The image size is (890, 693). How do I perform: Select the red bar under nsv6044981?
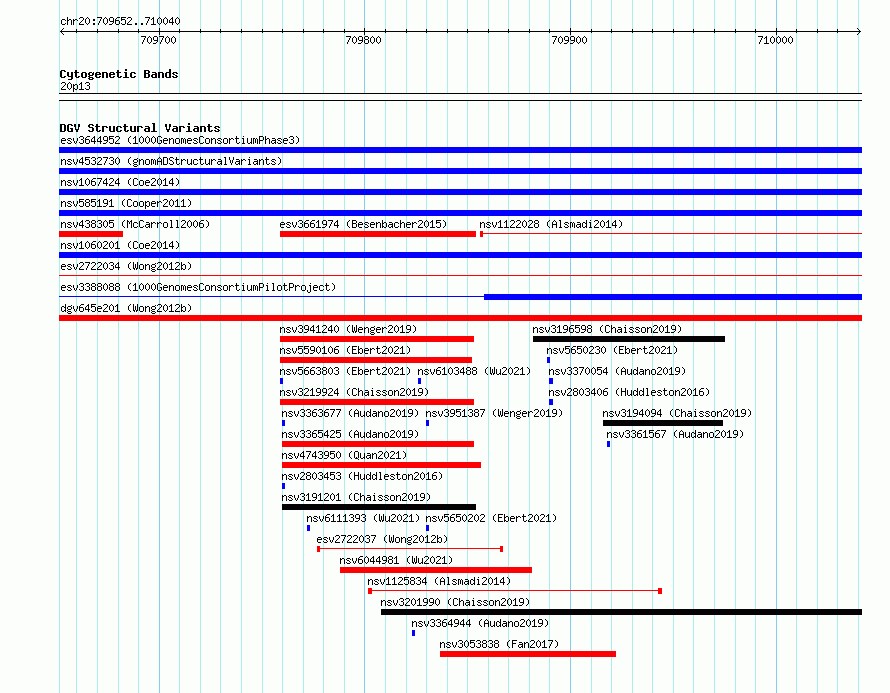tap(436, 570)
